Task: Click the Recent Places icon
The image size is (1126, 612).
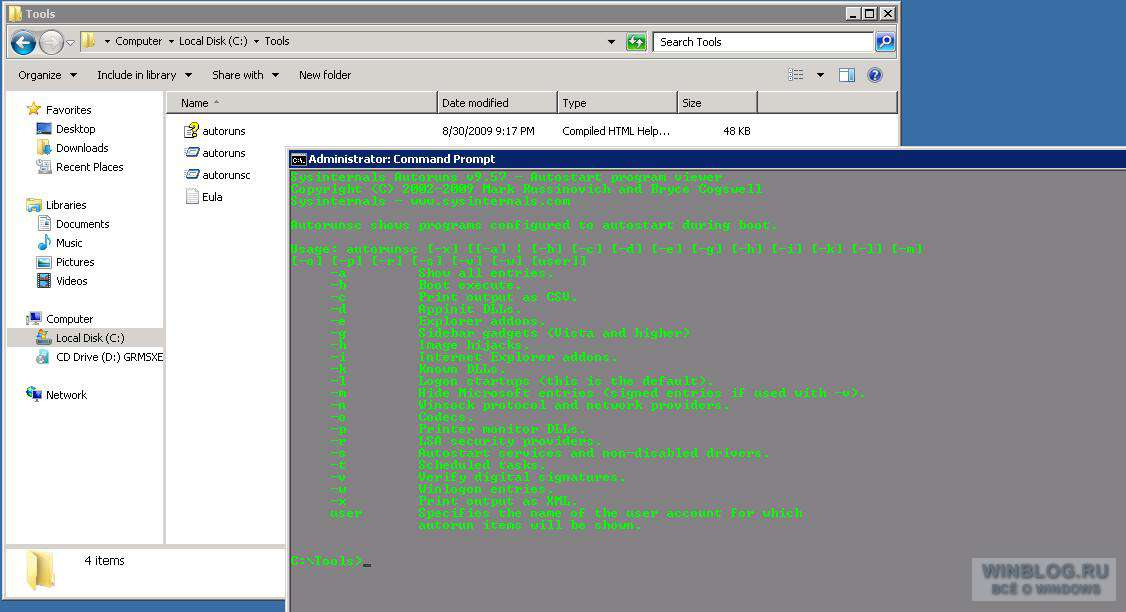Action: tap(44, 167)
